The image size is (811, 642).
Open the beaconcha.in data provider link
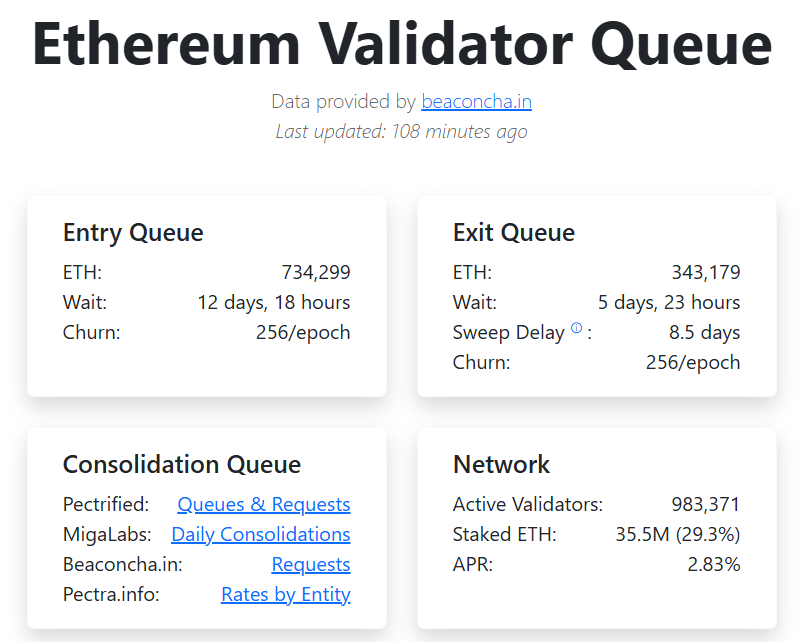pyautogui.click(x=476, y=101)
